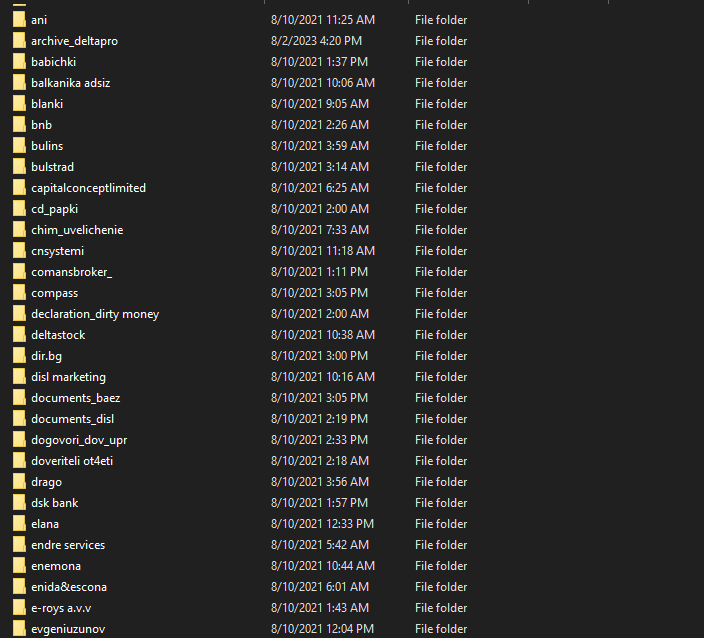Image resolution: width=704 pixels, height=638 pixels.
Task: Click the folder icon next to ani
Action: [x=19, y=20]
